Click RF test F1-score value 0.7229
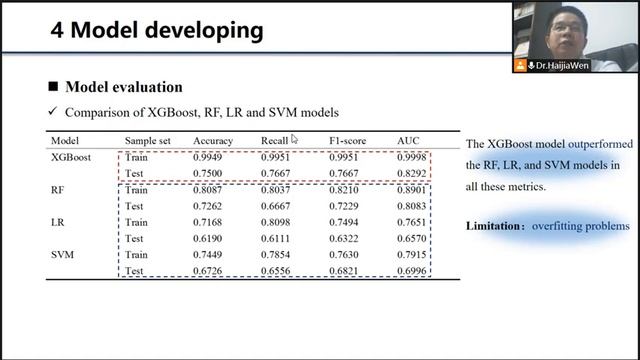This screenshot has height=360, width=640. 344,206
